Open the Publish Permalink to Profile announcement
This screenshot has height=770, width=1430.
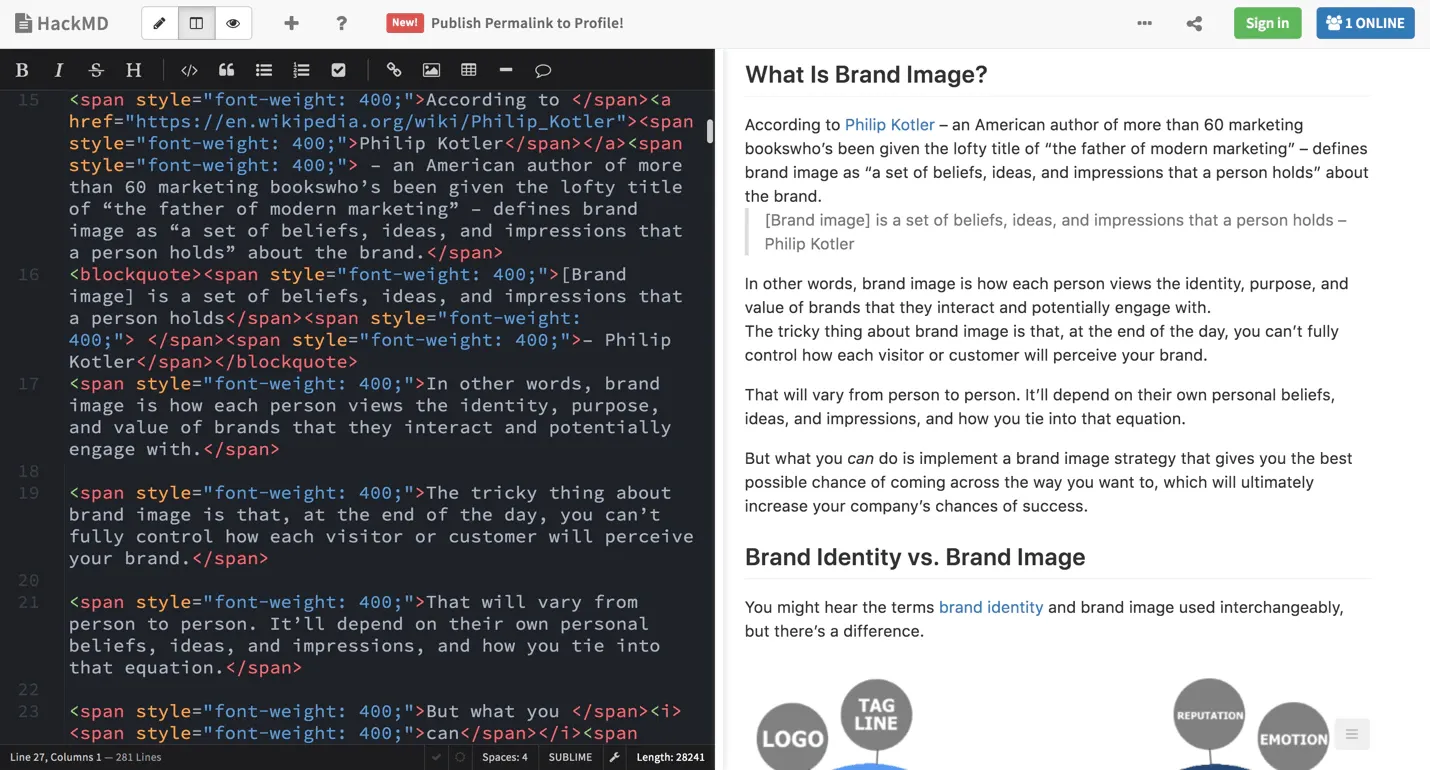click(505, 23)
